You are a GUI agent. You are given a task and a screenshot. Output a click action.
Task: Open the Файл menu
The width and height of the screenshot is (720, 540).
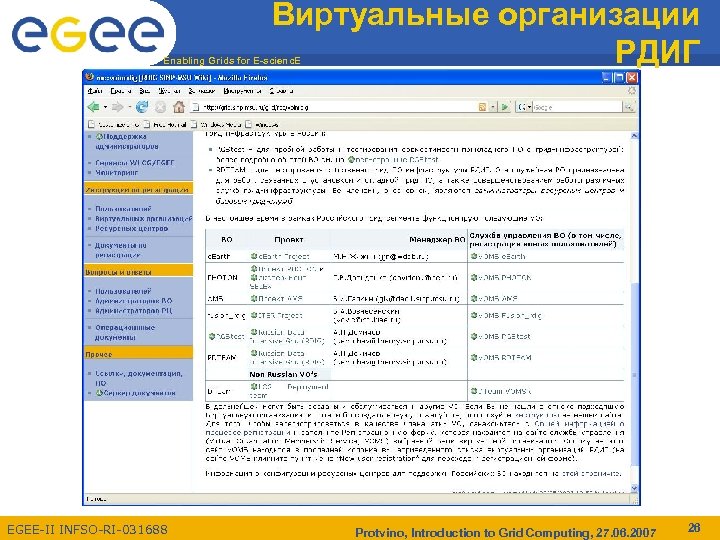(x=95, y=91)
